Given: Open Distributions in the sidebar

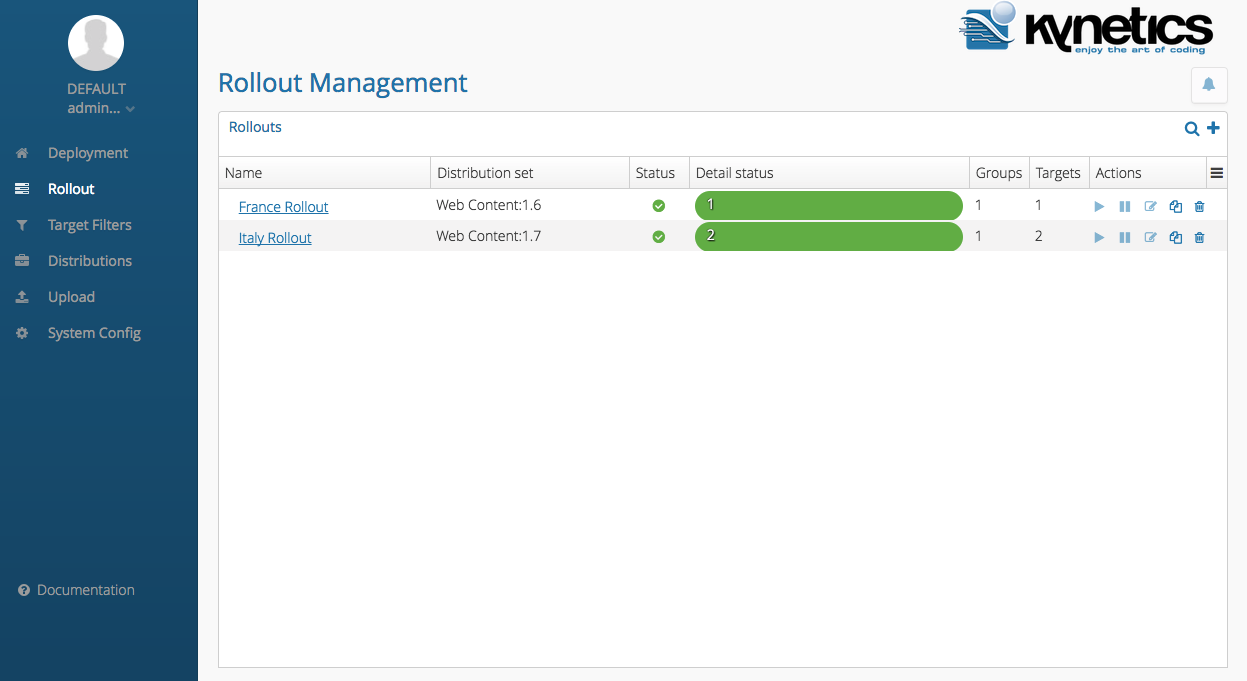Looking at the screenshot, I should pos(90,261).
